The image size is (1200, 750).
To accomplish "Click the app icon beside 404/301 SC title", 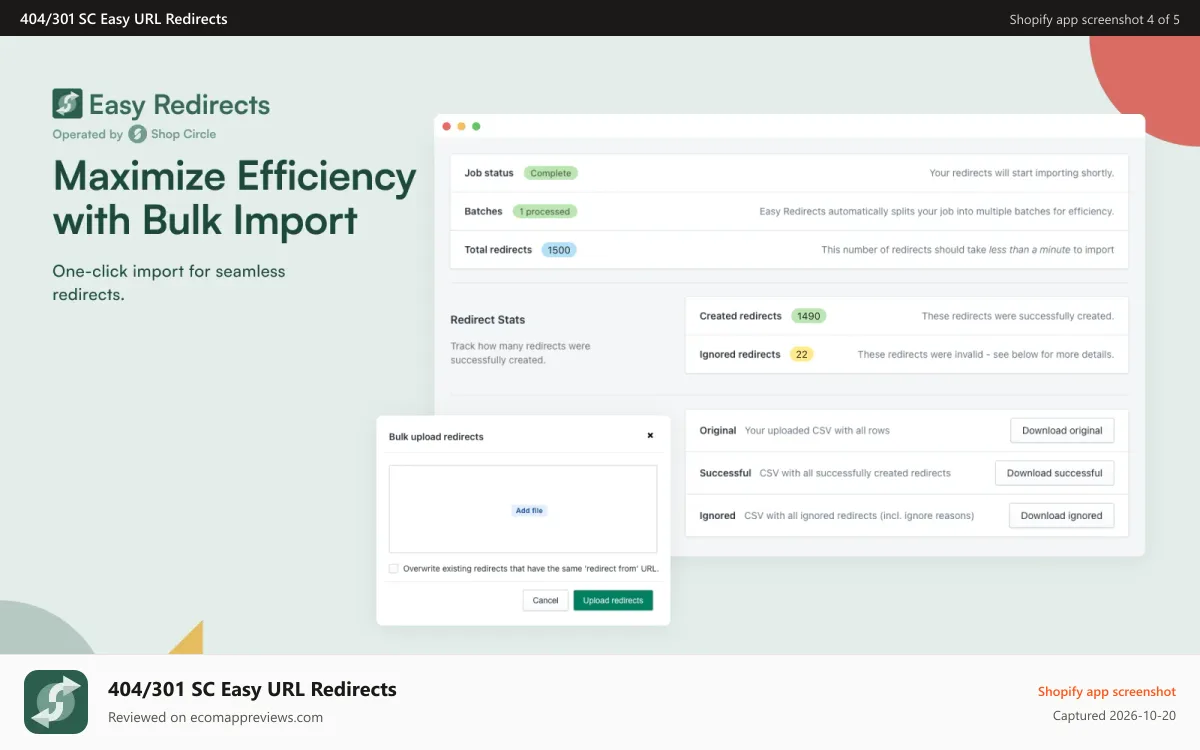I will 56,702.
